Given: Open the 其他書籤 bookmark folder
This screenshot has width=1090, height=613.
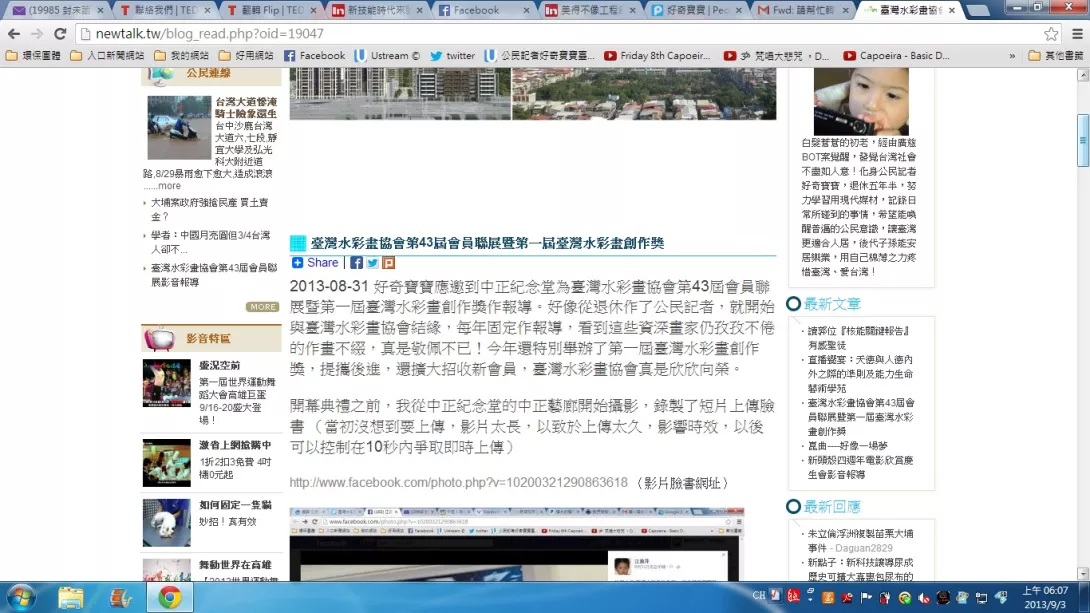Looking at the screenshot, I should (x=1056, y=56).
